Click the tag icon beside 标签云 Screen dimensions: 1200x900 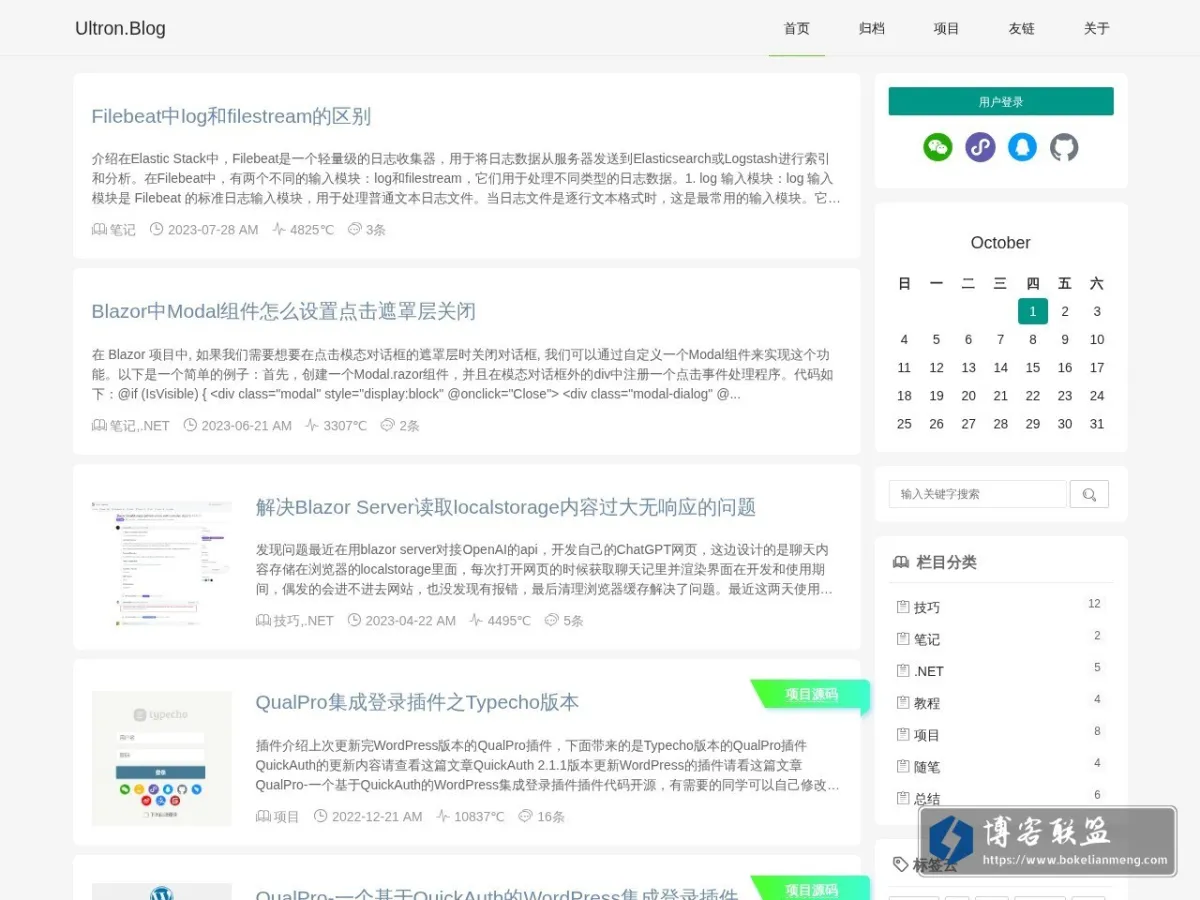pyautogui.click(x=901, y=864)
